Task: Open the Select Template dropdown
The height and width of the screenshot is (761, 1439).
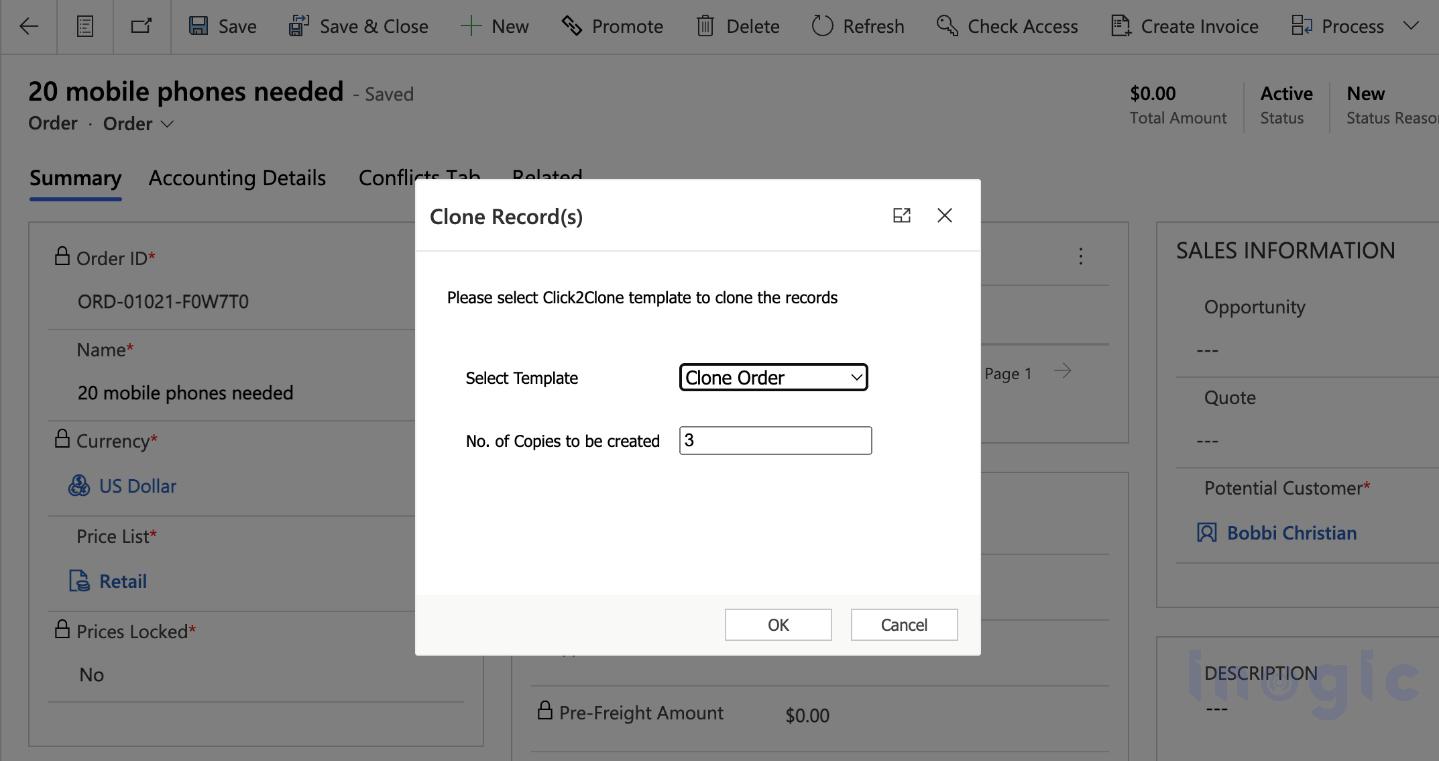Action: 773,377
